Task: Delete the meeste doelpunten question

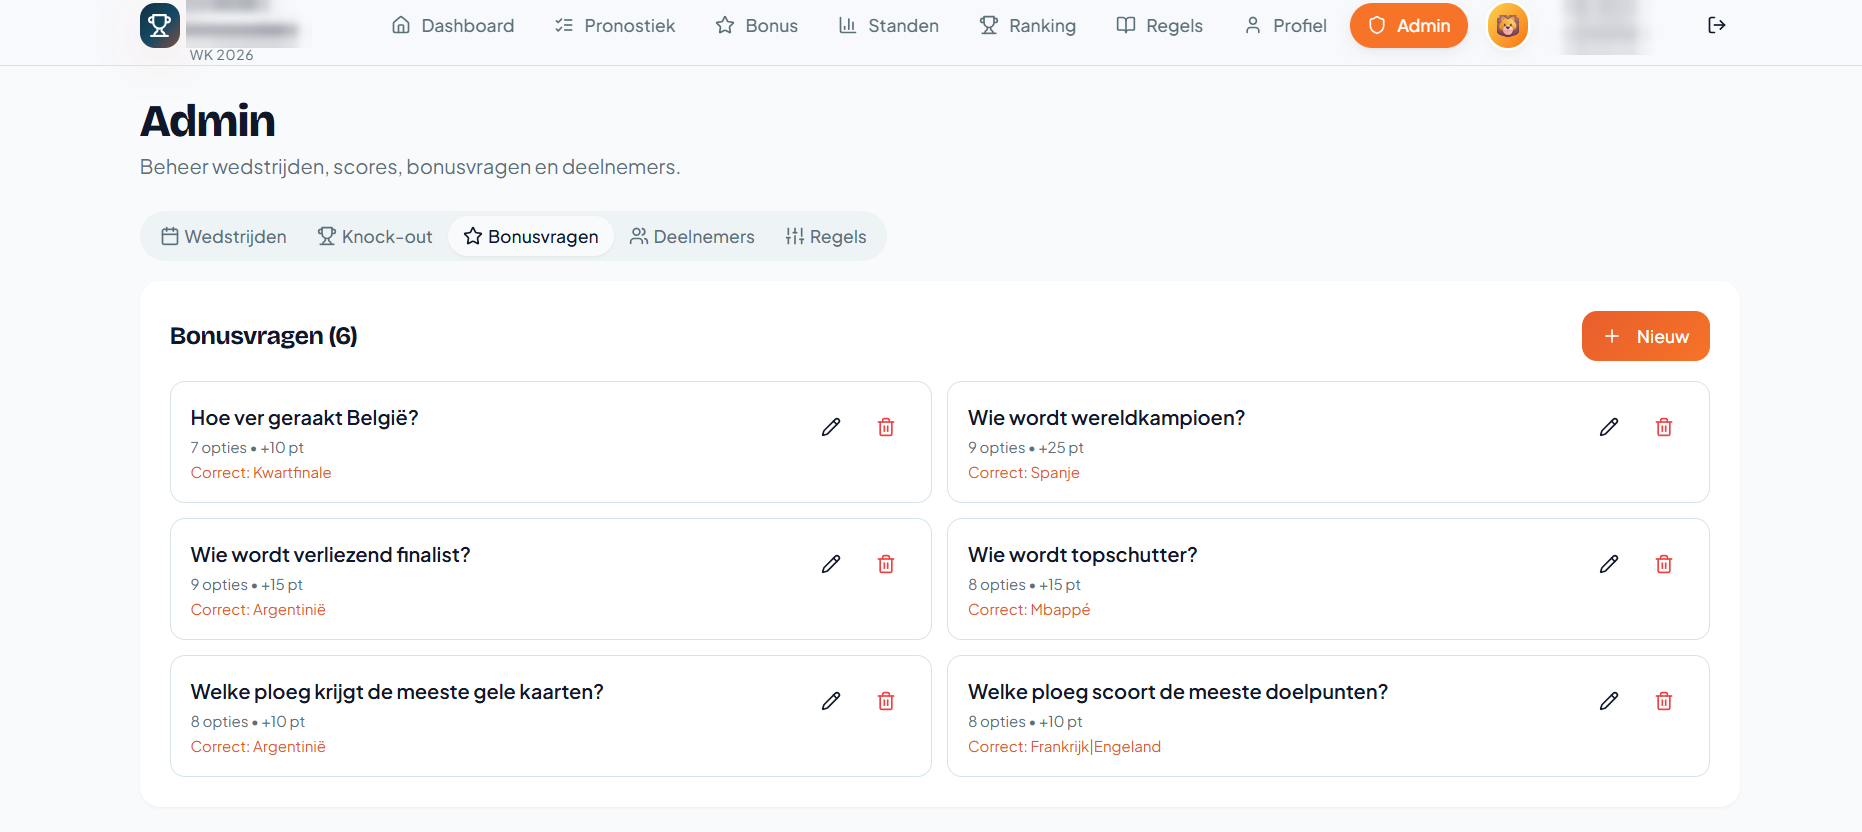Action: click(x=1664, y=701)
